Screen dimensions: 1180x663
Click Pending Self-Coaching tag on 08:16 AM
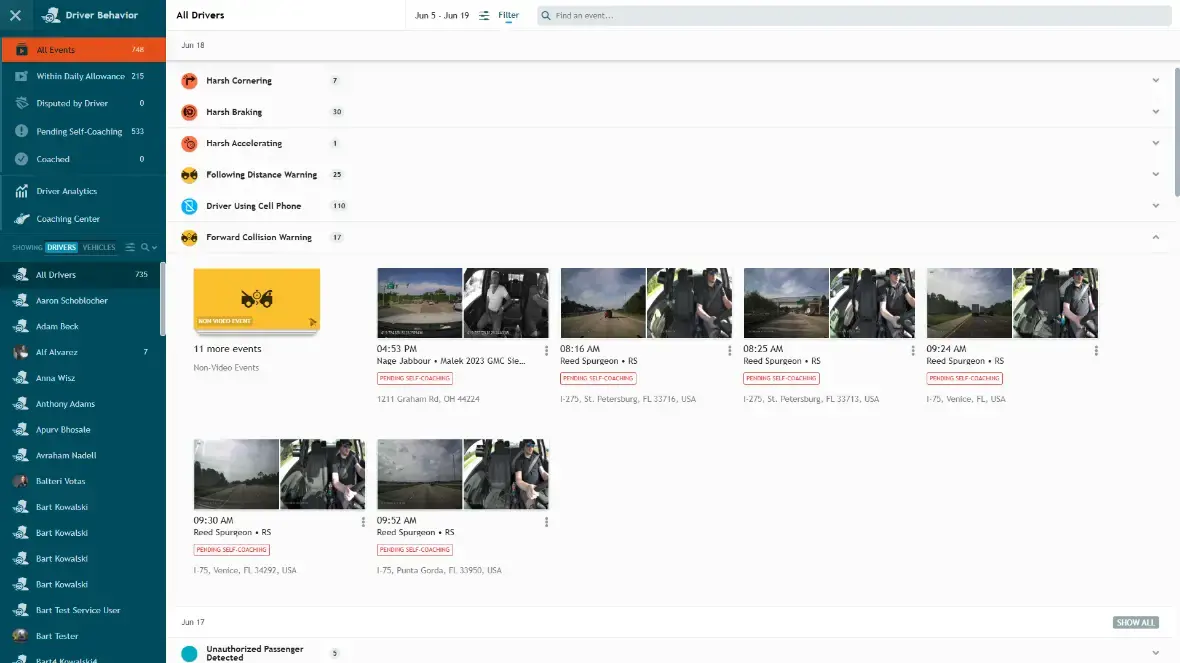click(598, 379)
